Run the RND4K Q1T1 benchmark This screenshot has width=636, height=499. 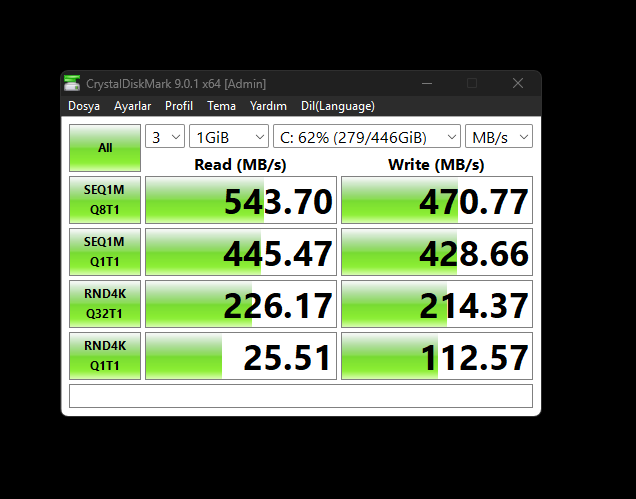[x=105, y=356]
